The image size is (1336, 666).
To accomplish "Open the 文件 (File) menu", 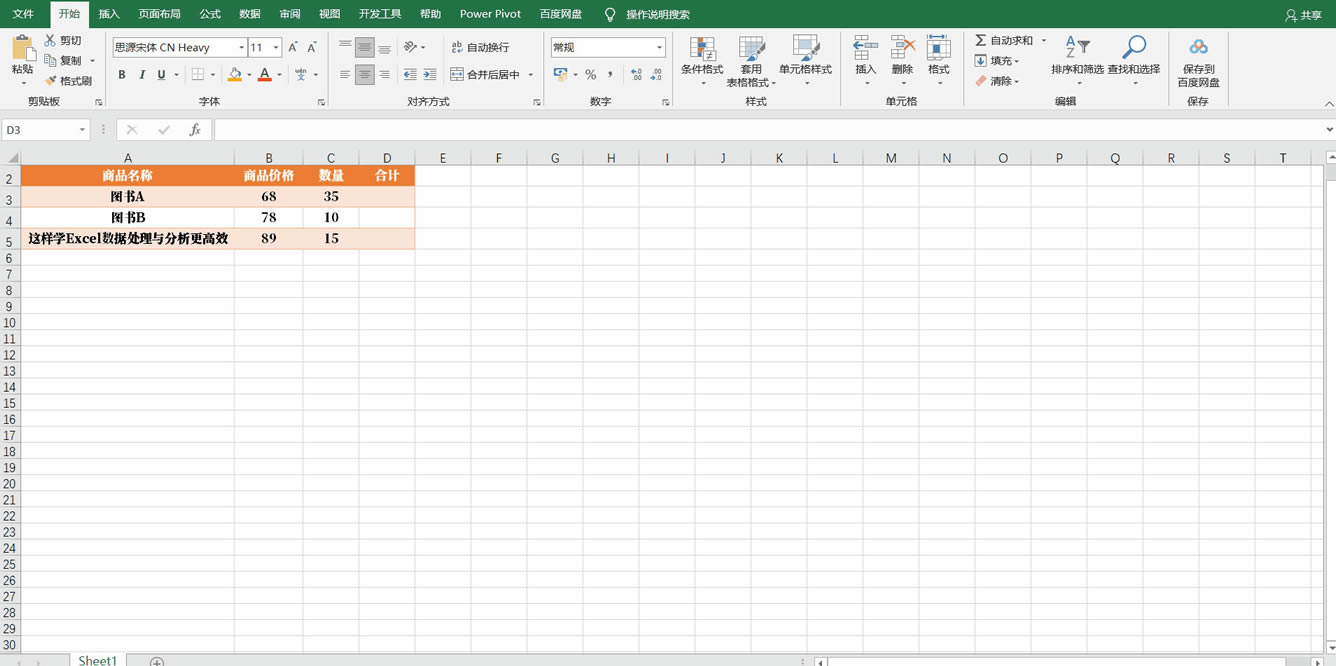I will coord(23,14).
